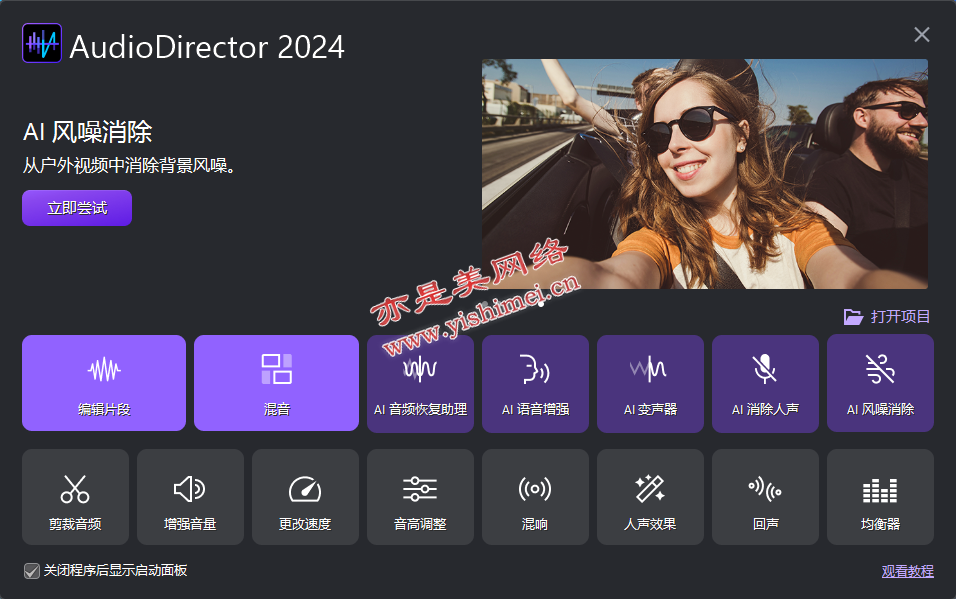Open 回声 echo tool
956x599 pixels.
click(765, 497)
